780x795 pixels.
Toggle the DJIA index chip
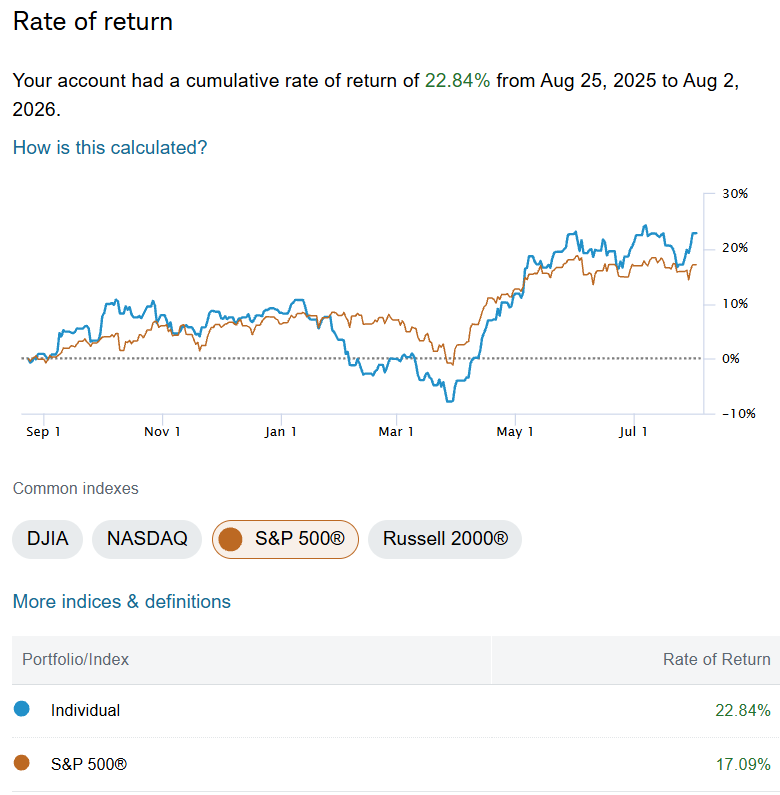click(47, 539)
